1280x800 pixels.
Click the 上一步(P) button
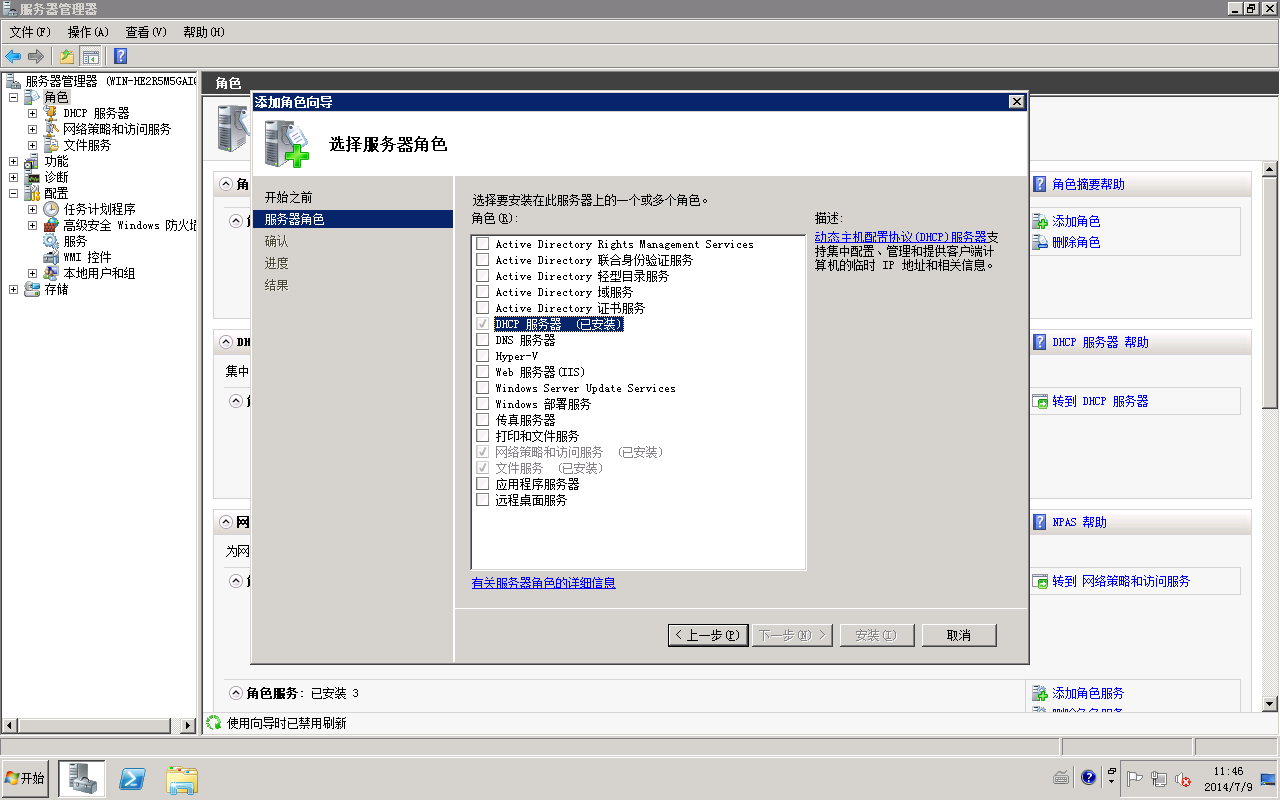tap(708, 635)
